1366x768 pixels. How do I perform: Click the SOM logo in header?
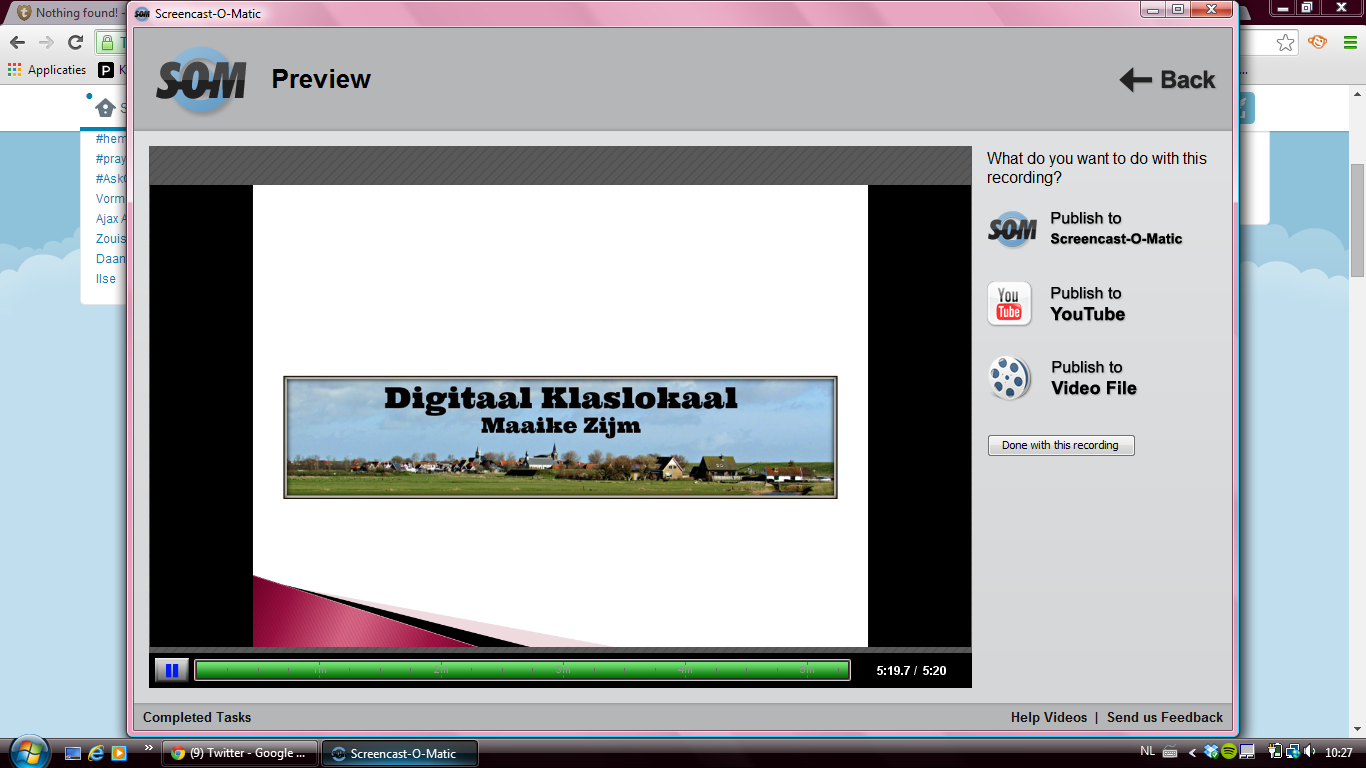tap(201, 81)
